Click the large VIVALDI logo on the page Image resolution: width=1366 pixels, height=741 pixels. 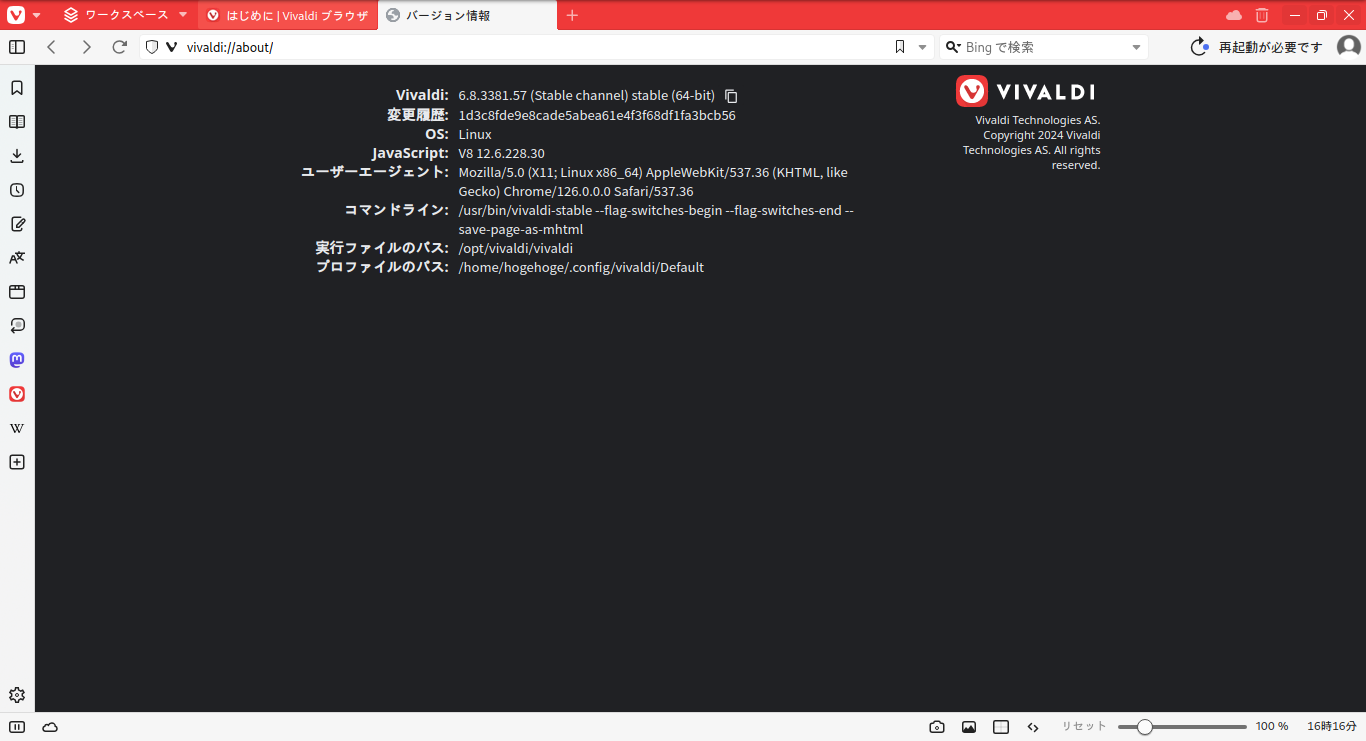tap(1025, 91)
